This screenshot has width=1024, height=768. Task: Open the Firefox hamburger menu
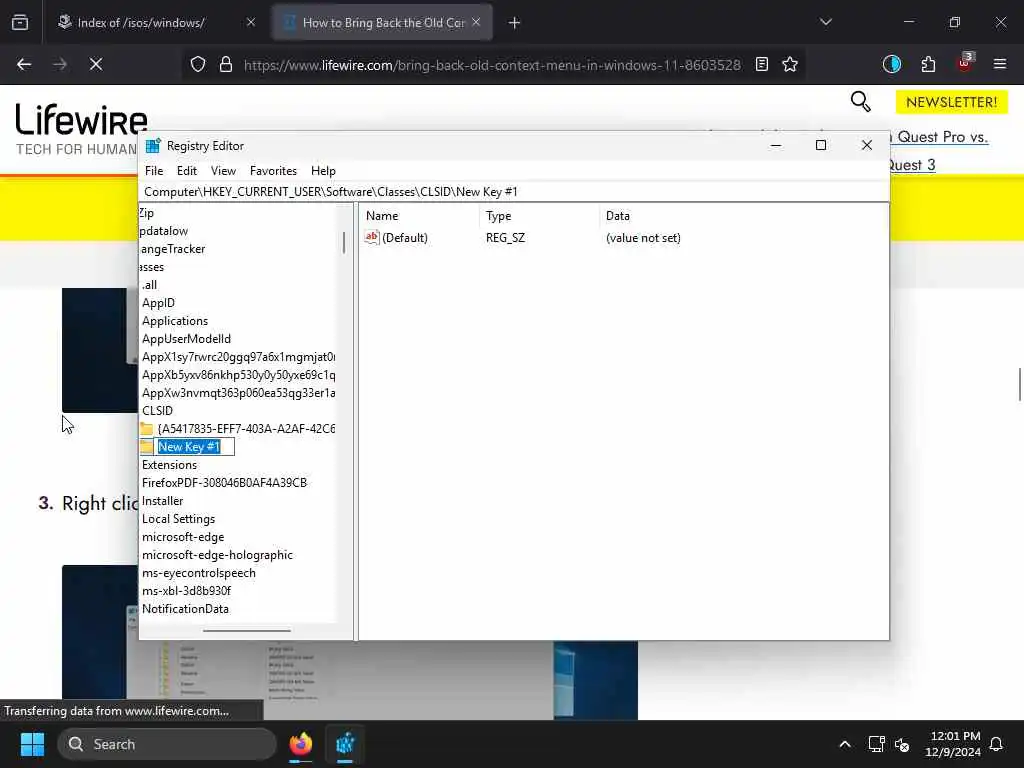pos(1000,65)
